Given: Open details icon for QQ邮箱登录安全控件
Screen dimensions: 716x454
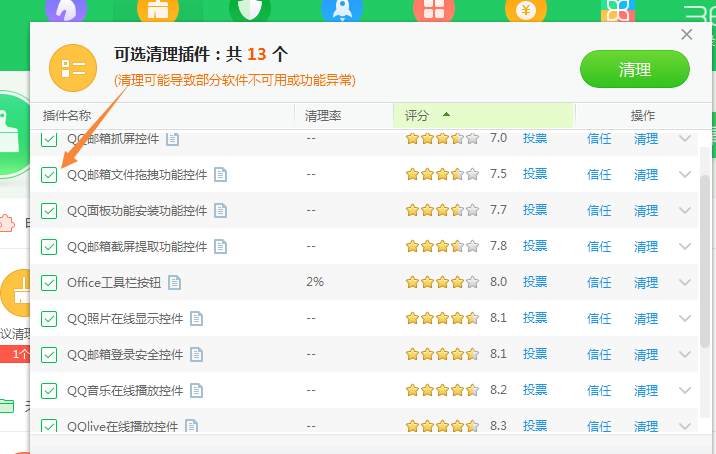Looking at the screenshot, I should (196, 354).
